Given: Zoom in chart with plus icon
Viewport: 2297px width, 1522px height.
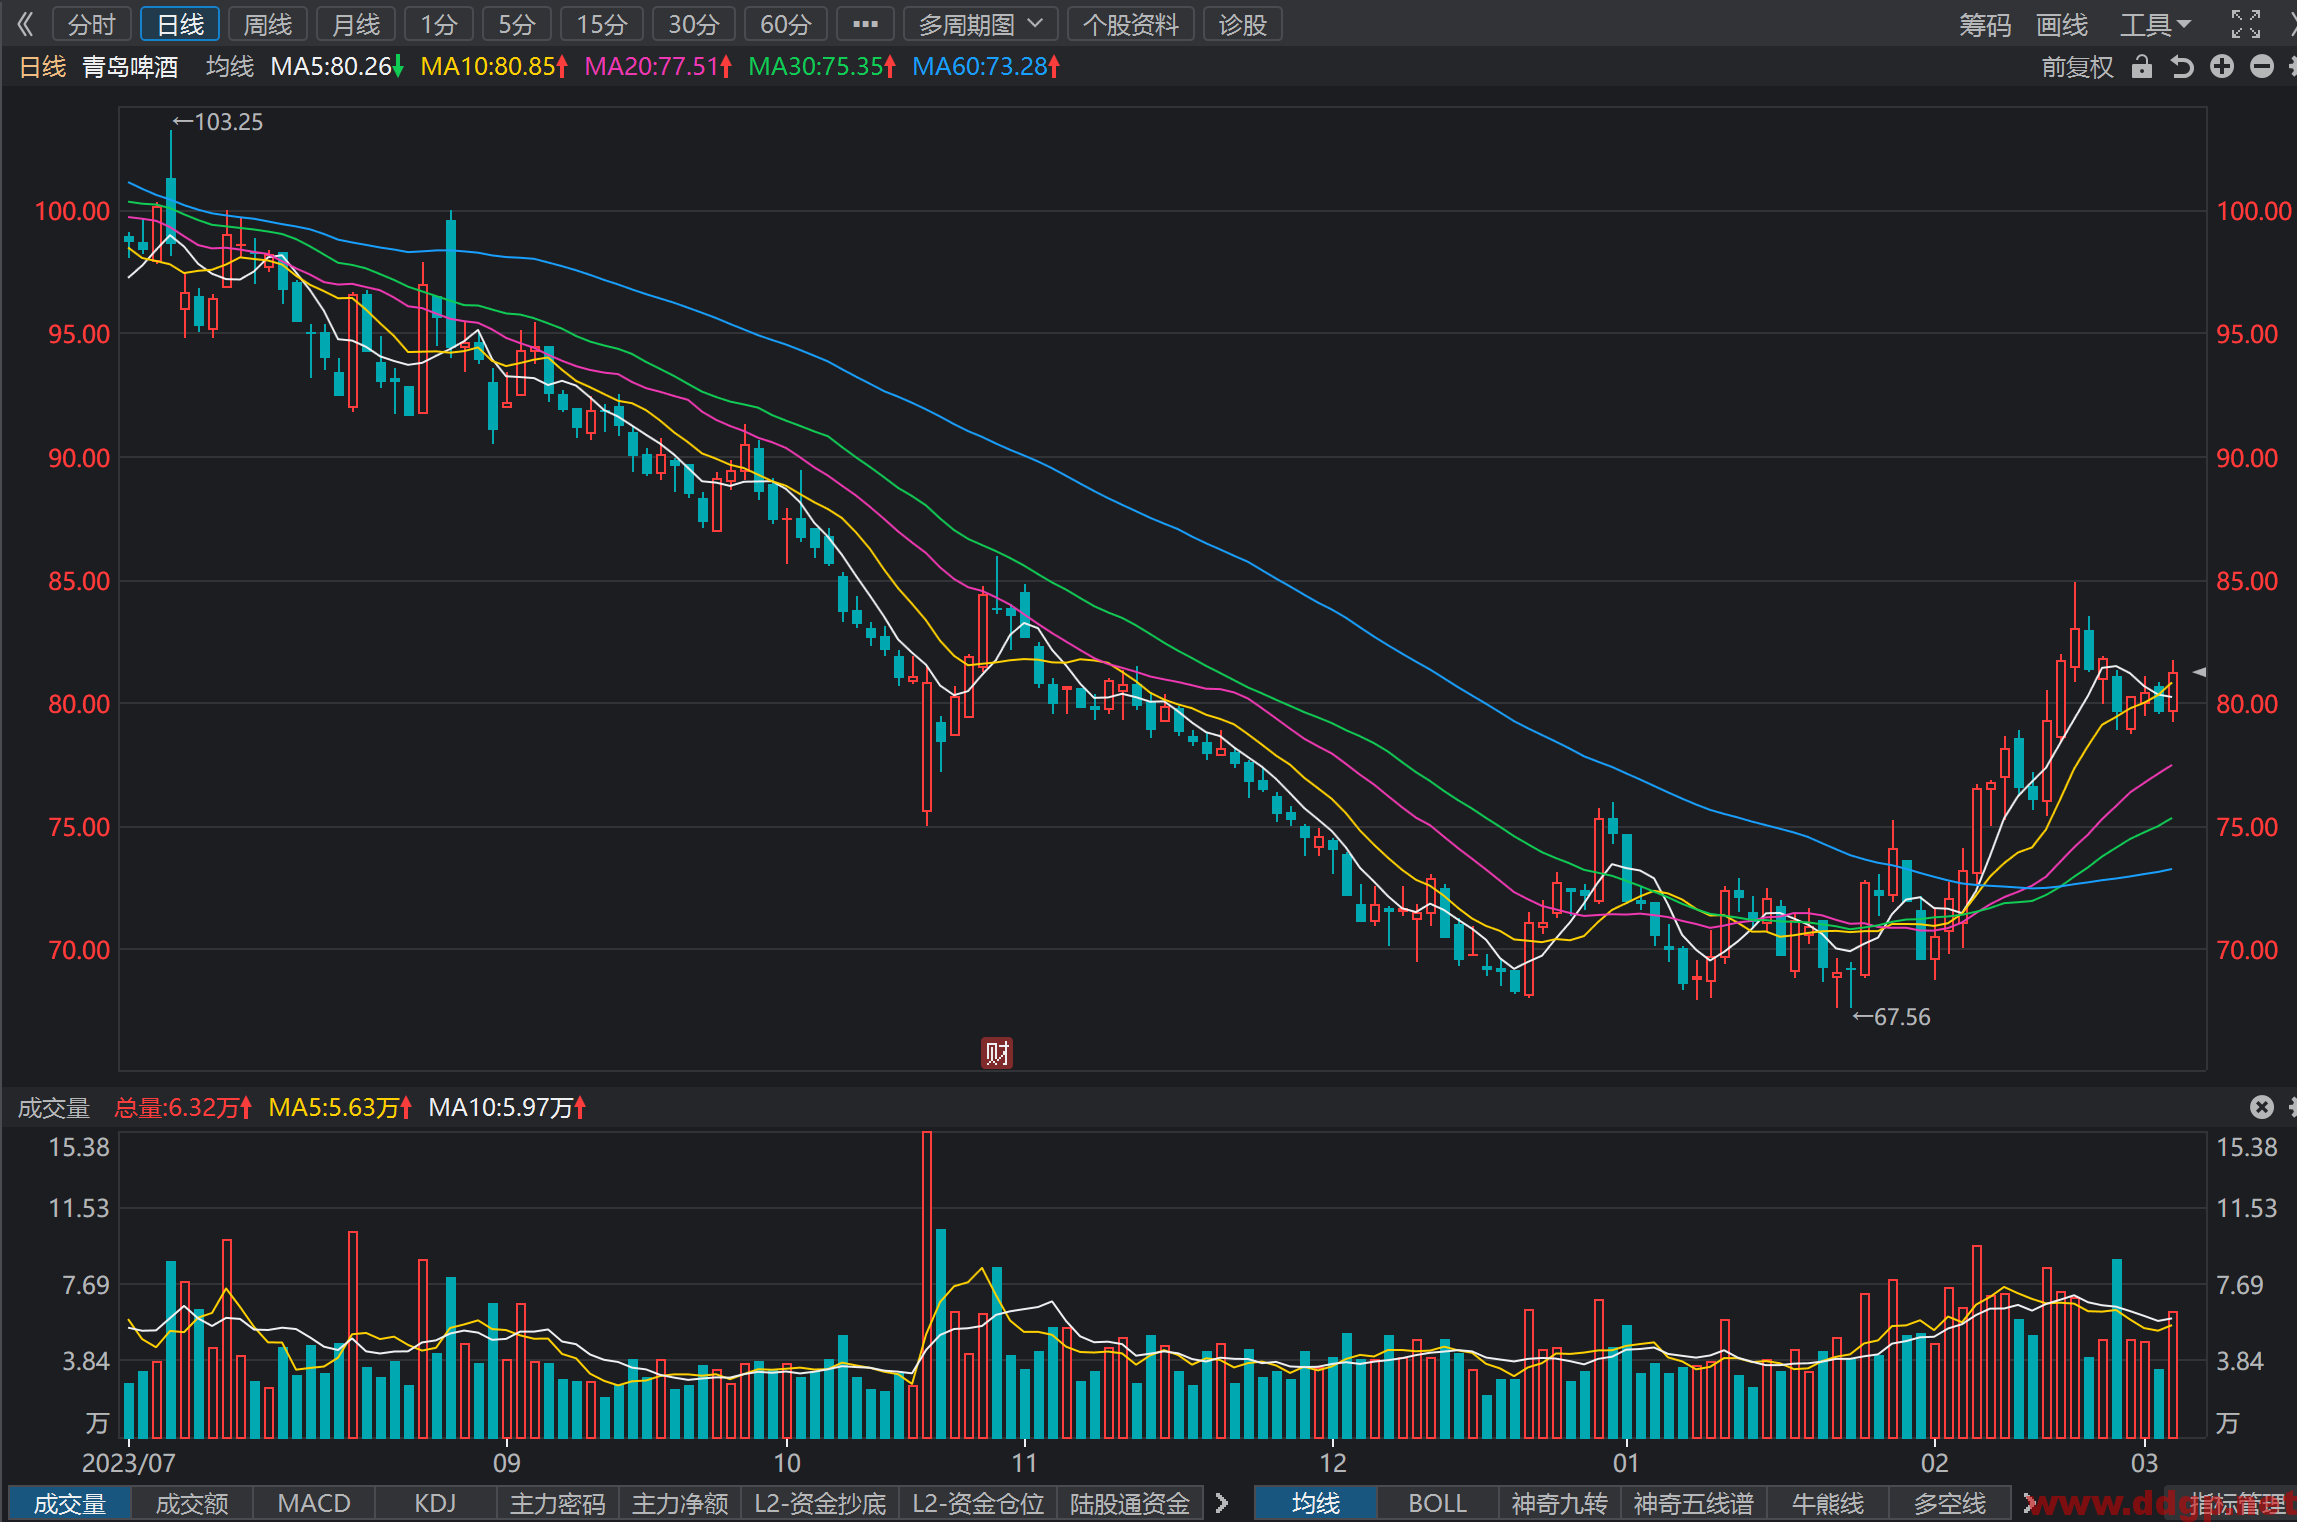Looking at the screenshot, I should [2222, 67].
